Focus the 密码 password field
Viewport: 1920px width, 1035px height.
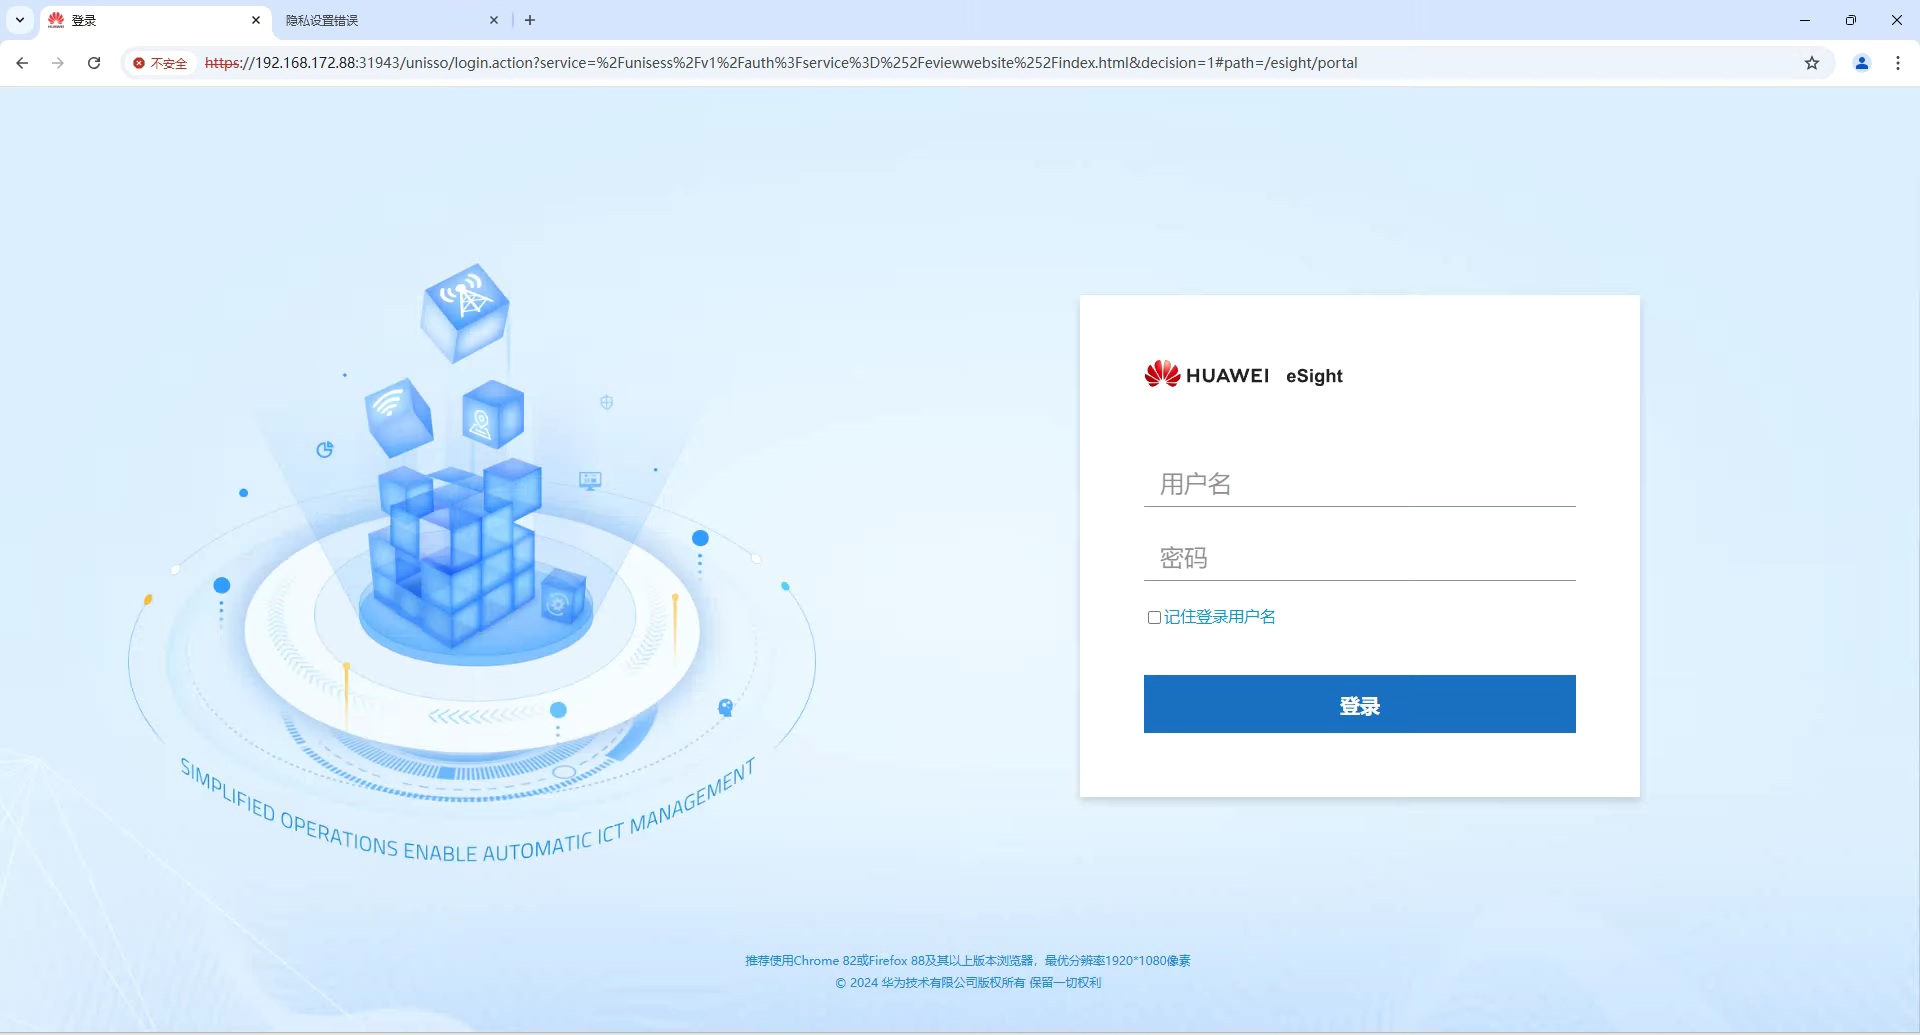1359,558
